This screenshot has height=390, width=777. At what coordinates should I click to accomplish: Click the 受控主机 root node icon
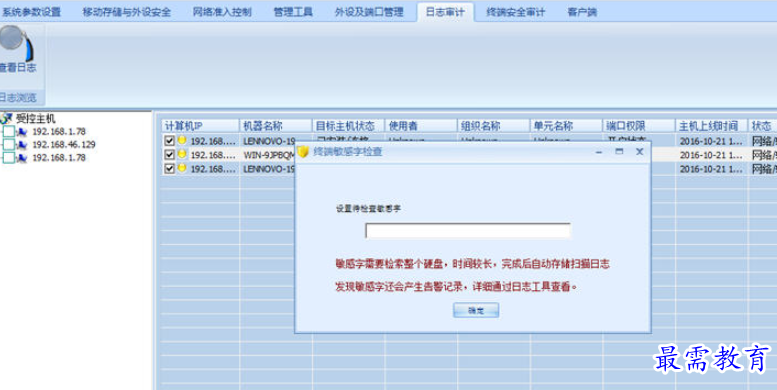(6, 118)
